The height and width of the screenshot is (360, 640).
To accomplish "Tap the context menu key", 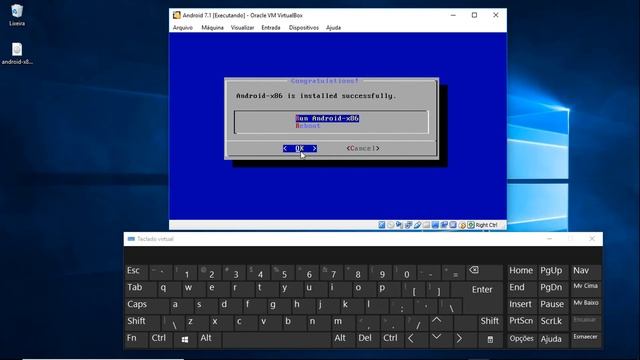I will [x=490, y=339].
